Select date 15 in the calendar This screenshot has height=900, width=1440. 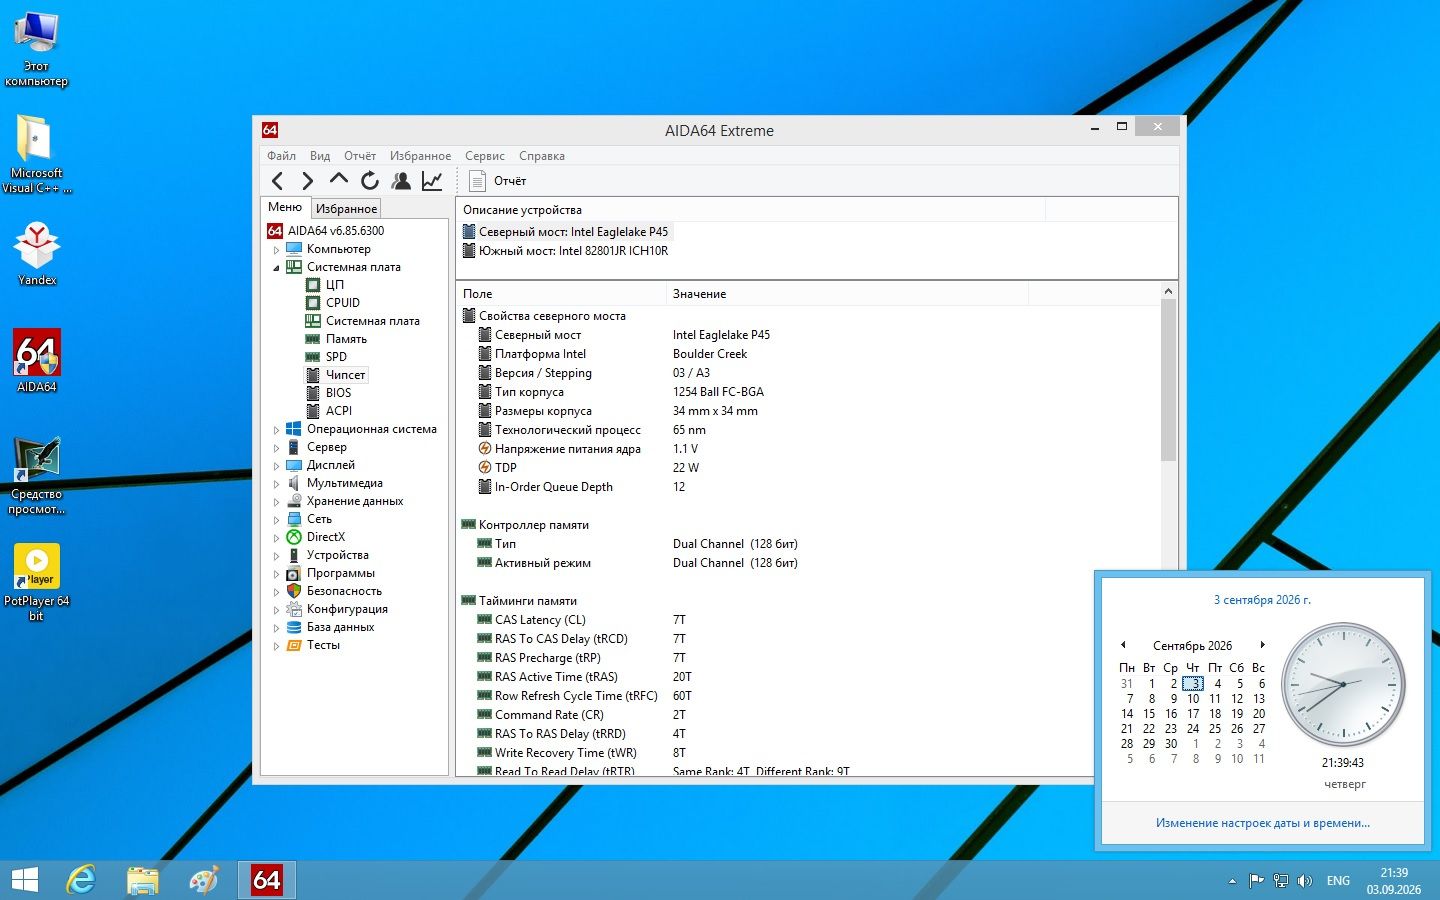pos(1149,714)
